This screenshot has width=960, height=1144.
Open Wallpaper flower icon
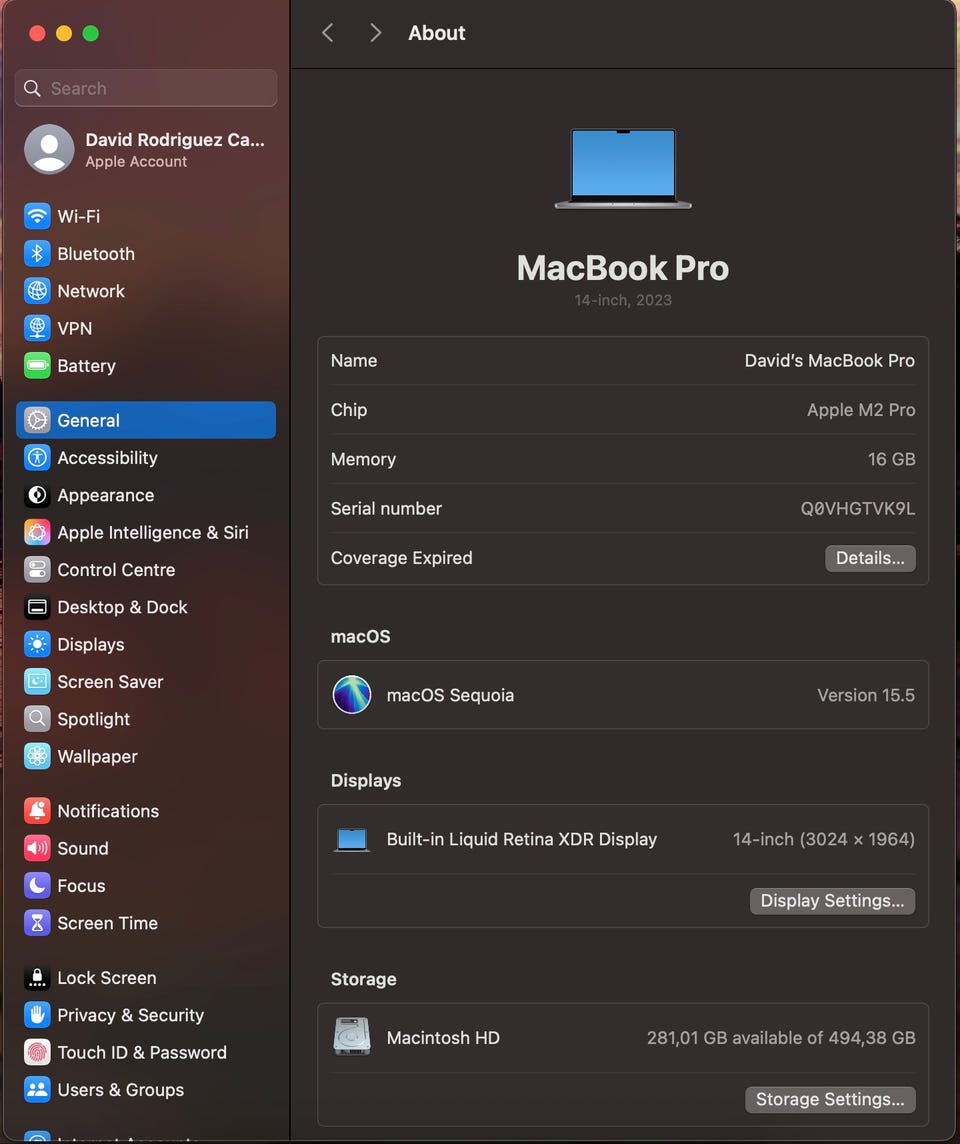point(37,756)
